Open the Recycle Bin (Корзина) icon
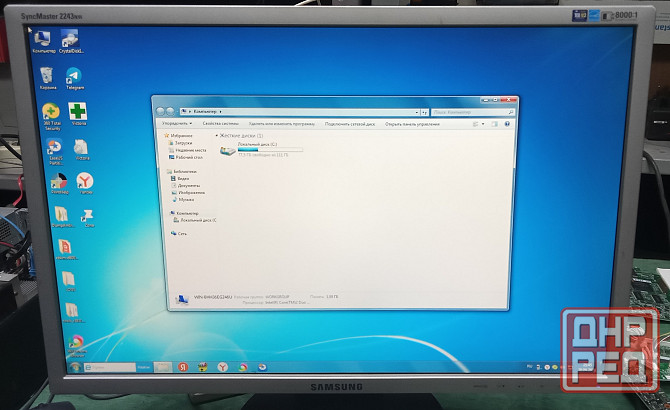This screenshot has height=410, width=670. point(46,76)
